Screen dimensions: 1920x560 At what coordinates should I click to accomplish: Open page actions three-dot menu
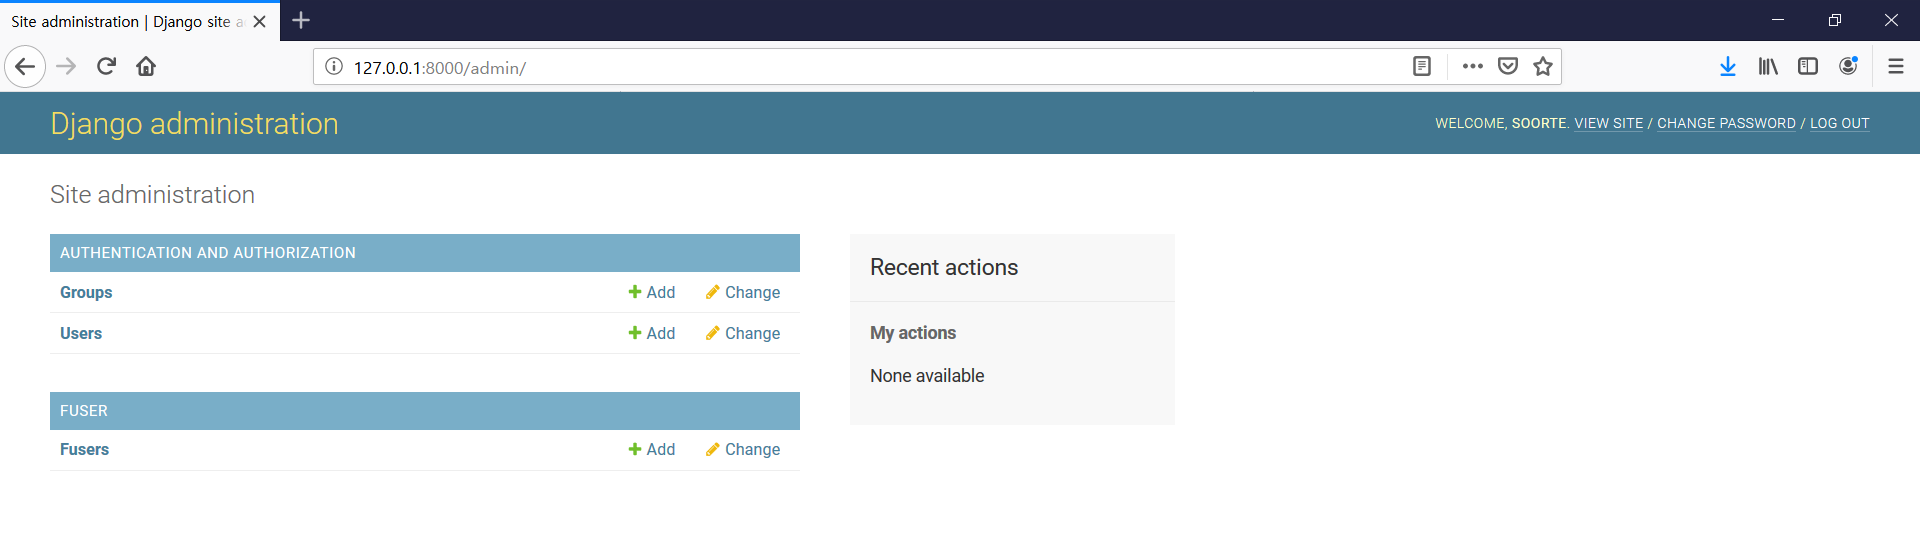1472,67
